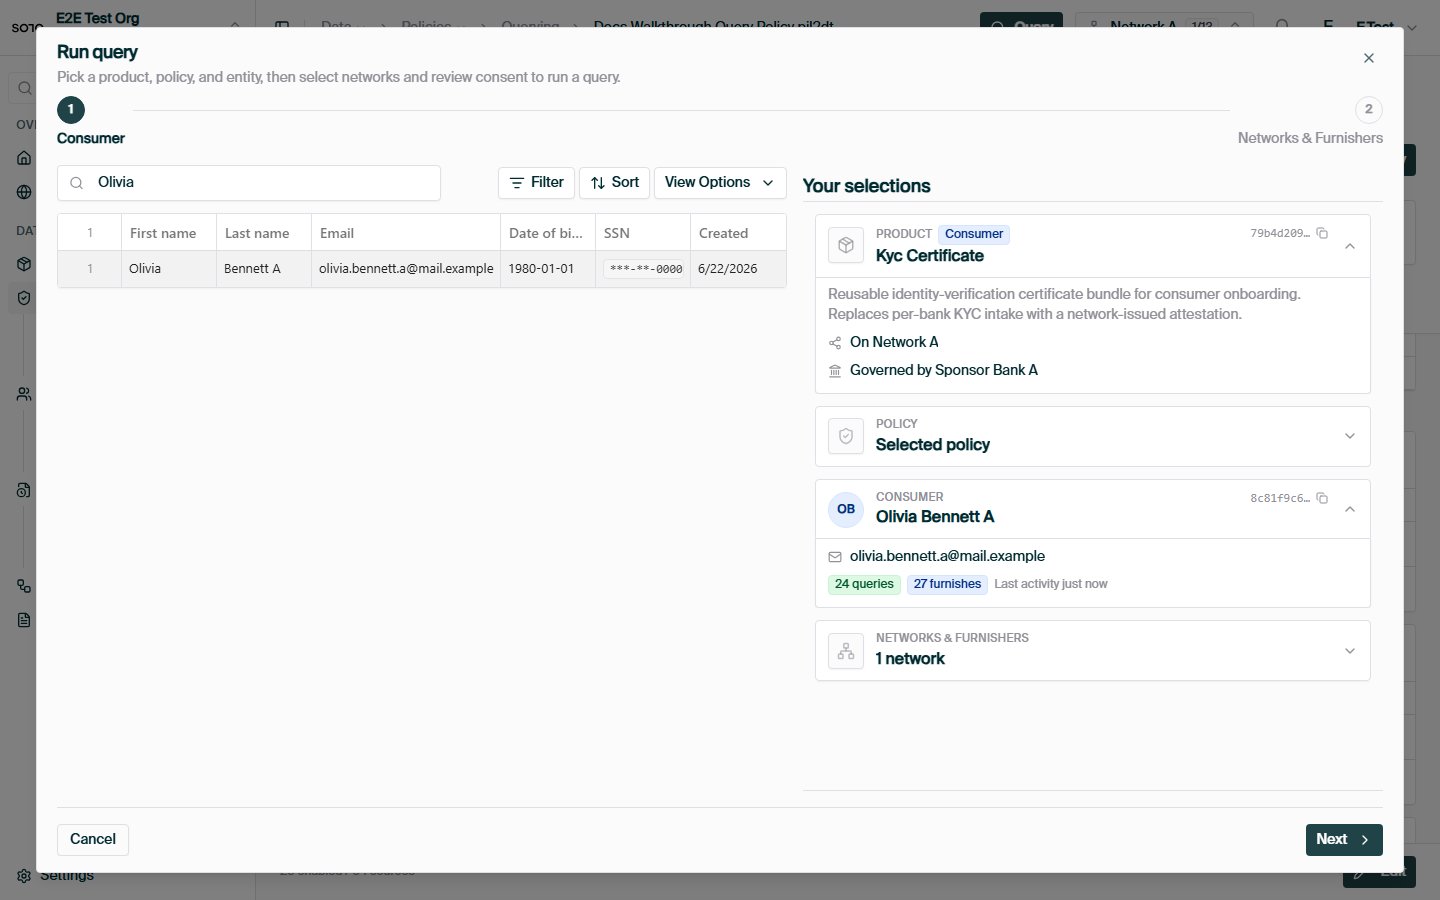1440x900 pixels.
Task: Click the document icon in the background sidebar
Action: 24,620
